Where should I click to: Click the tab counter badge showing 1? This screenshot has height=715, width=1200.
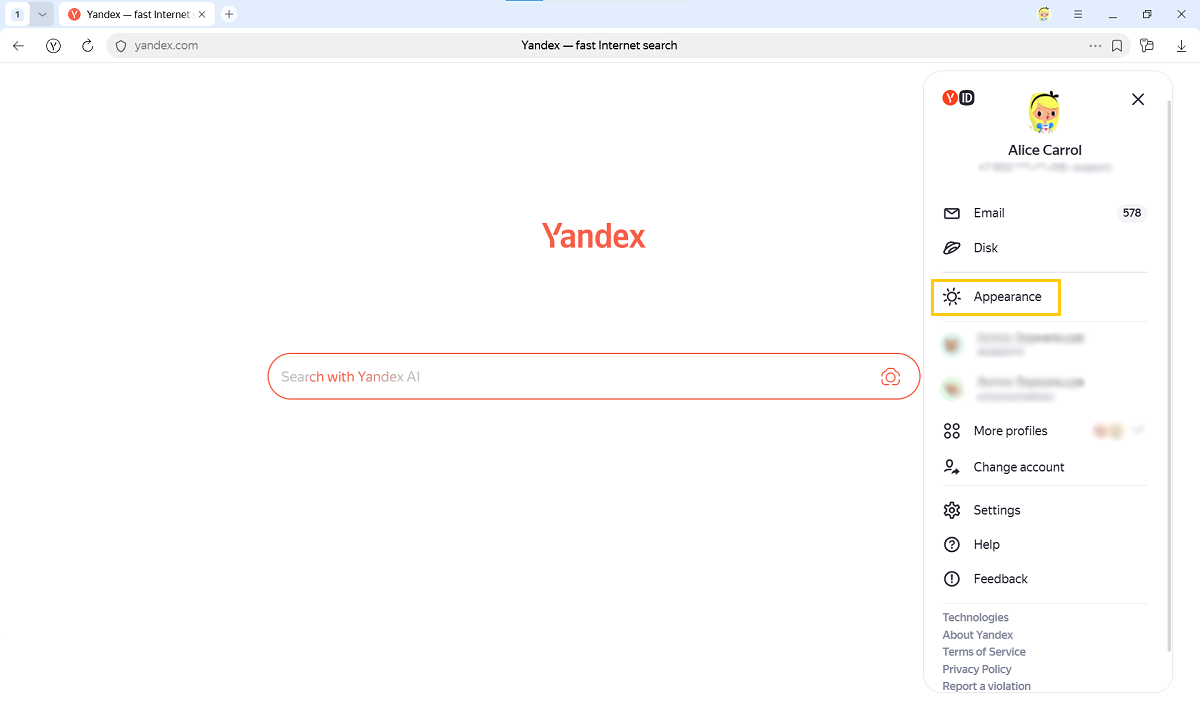point(18,14)
